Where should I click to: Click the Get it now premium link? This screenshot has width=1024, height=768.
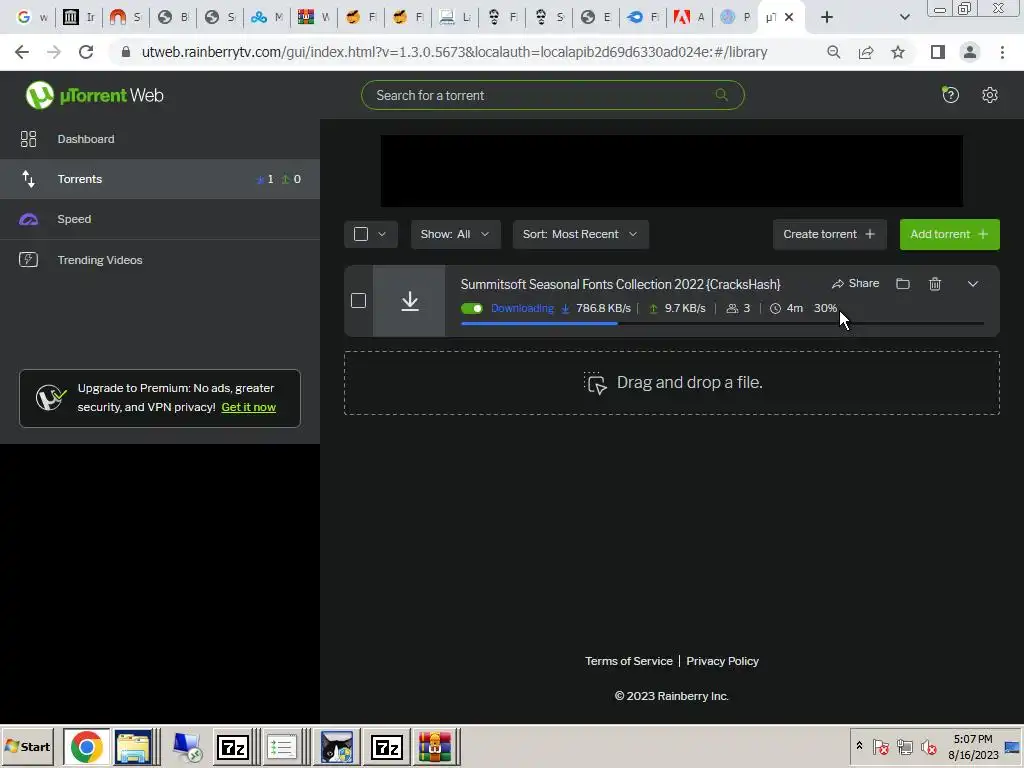[249, 407]
